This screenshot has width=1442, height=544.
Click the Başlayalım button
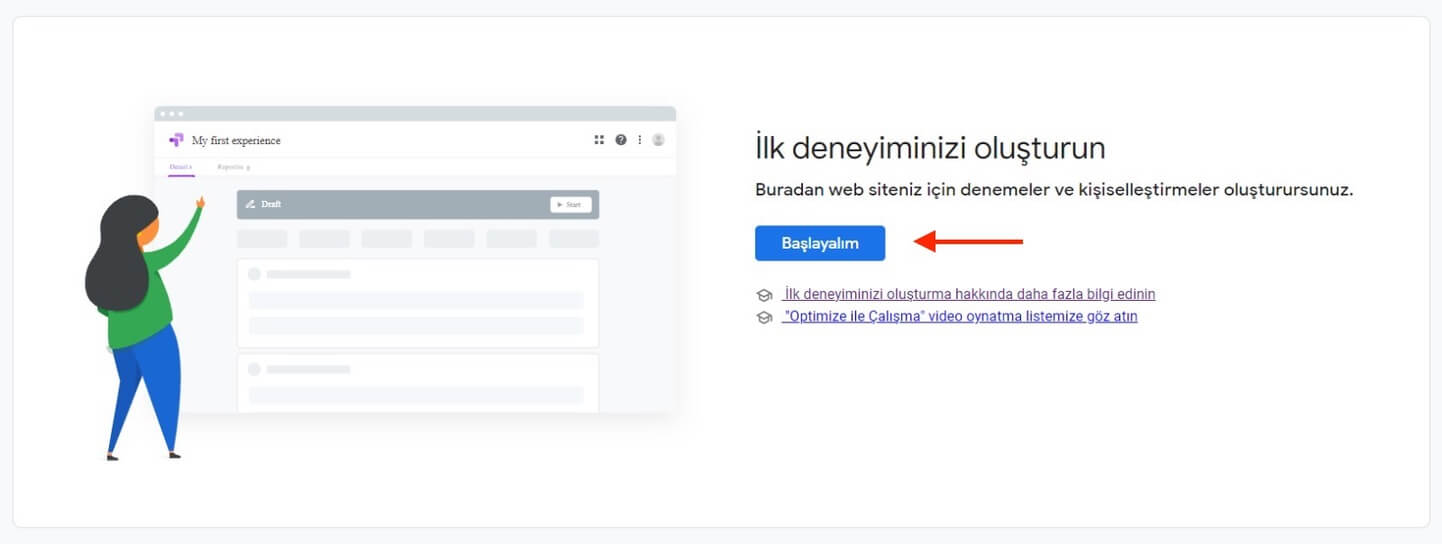click(820, 243)
